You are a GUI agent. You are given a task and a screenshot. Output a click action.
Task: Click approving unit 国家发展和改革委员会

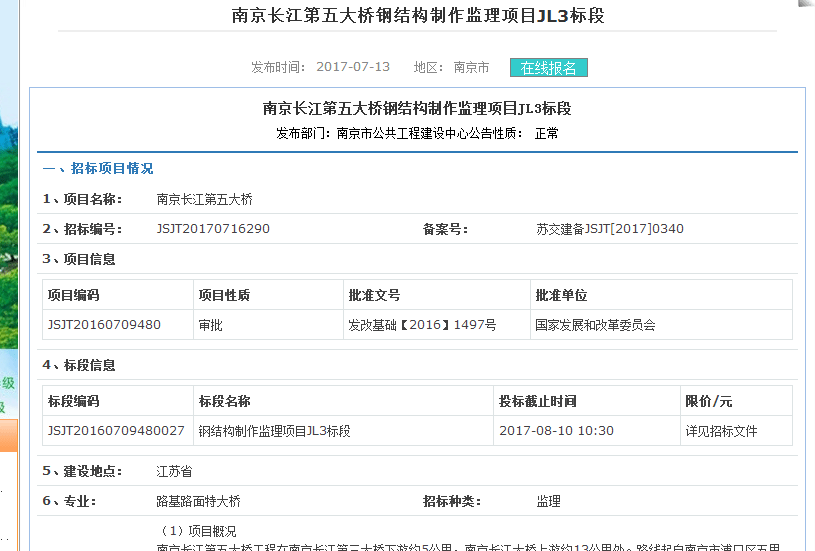tap(596, 325)
